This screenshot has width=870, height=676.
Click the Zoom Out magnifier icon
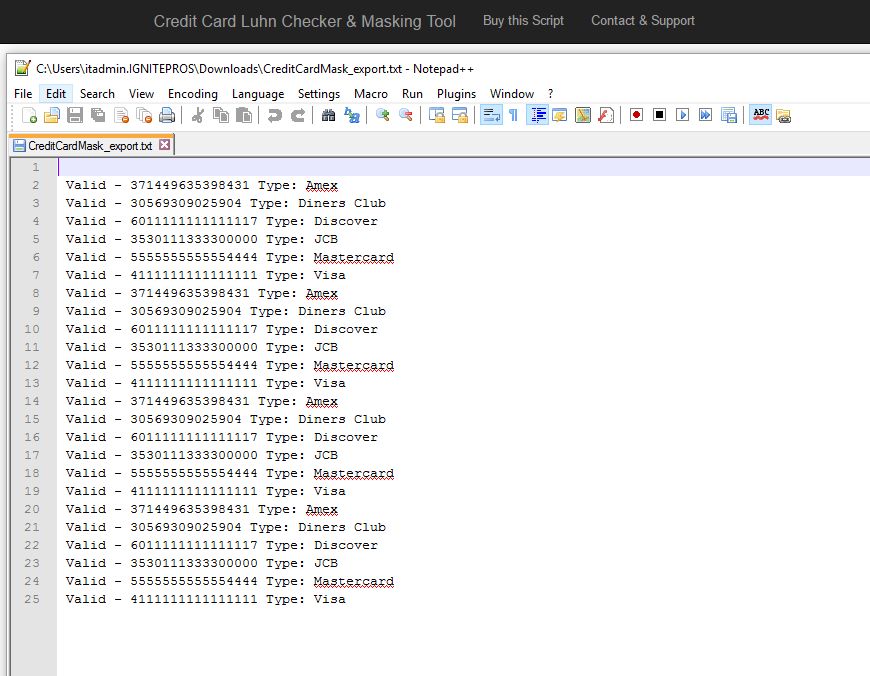406,115
